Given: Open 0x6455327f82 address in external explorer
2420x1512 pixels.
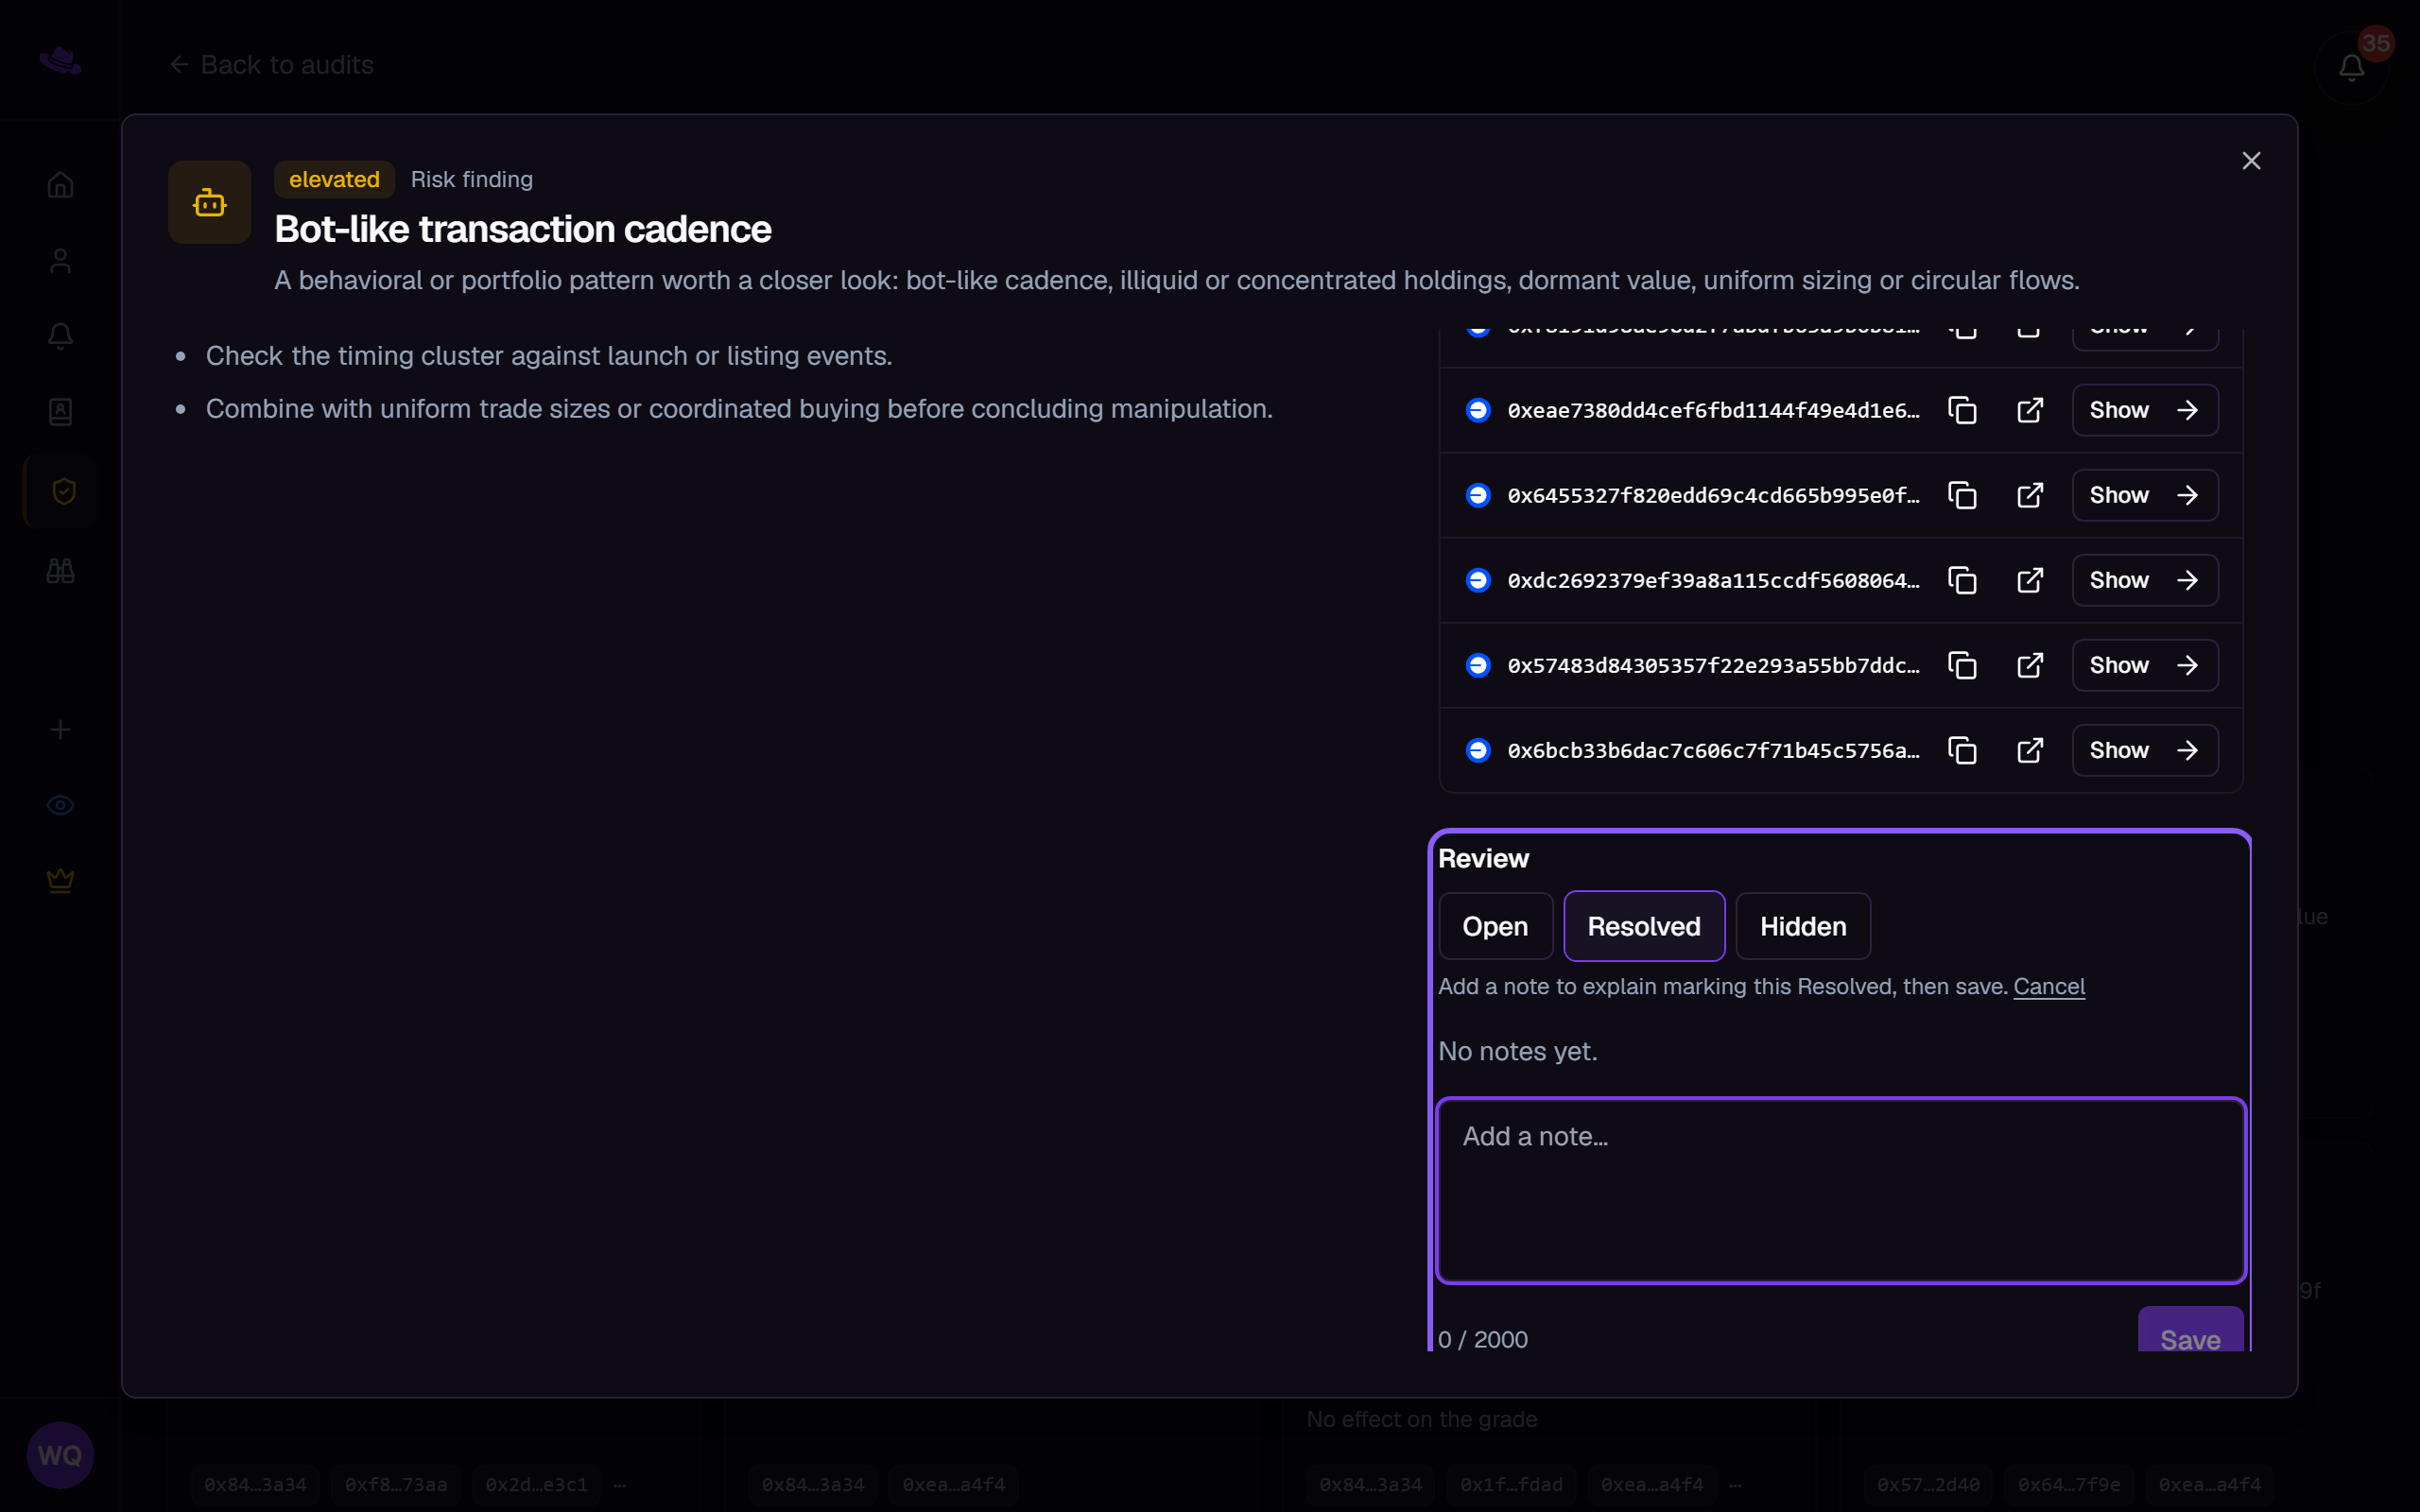Looking at the screenshot, I should [2030, 495].
